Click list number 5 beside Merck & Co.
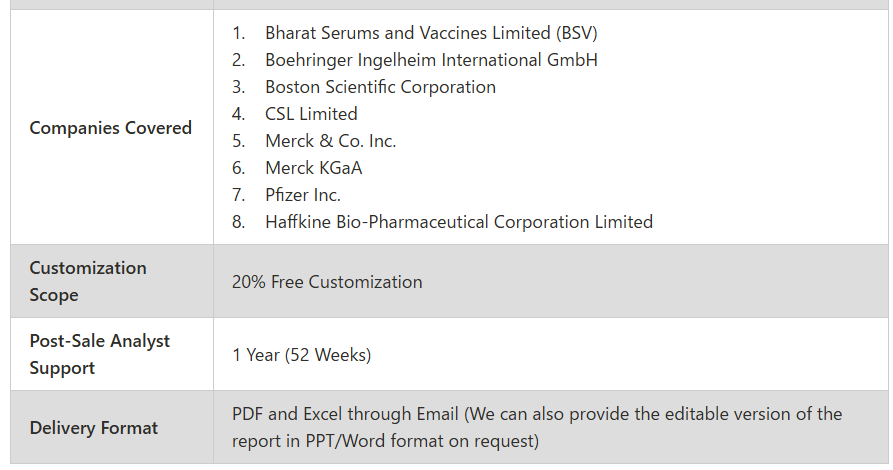This screenshot has width=893, height=470. pyautogui.click(x=239, y=141)
